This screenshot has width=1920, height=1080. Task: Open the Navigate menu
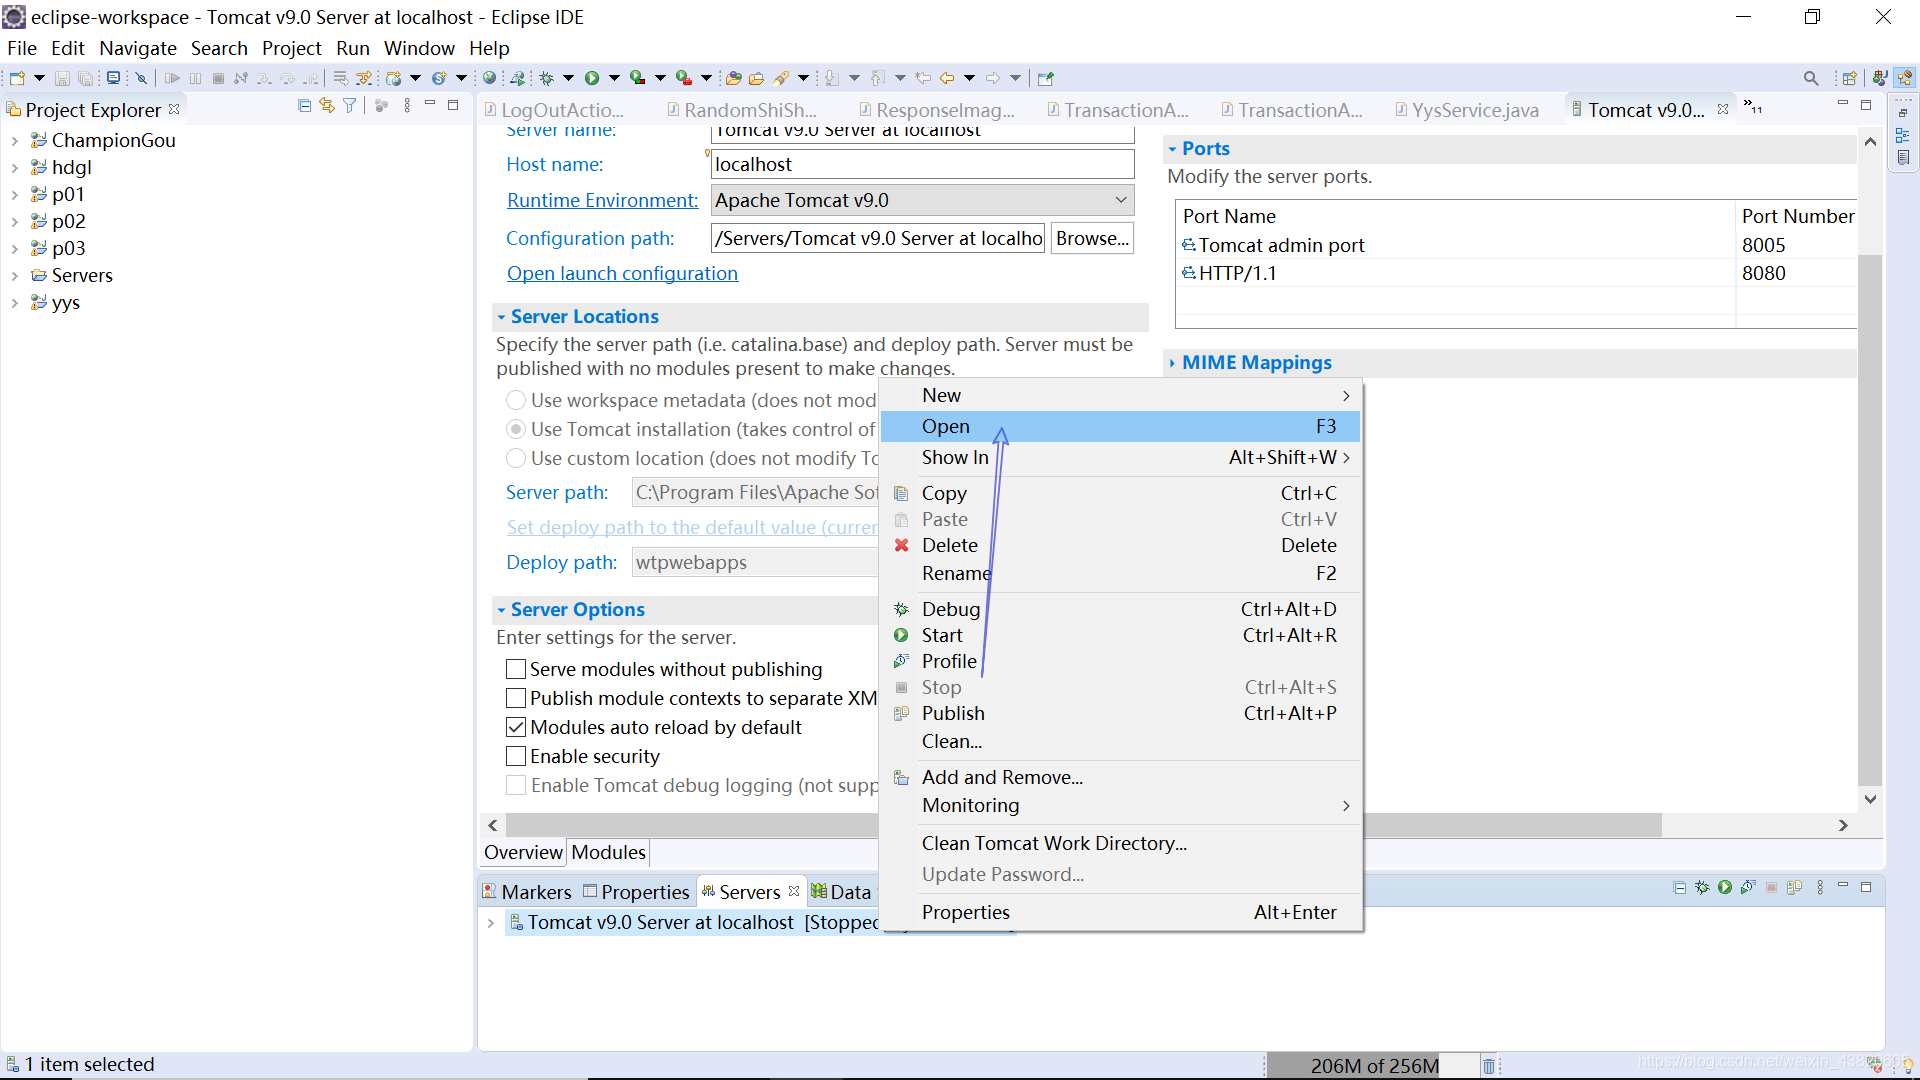(x=138, y=48)
